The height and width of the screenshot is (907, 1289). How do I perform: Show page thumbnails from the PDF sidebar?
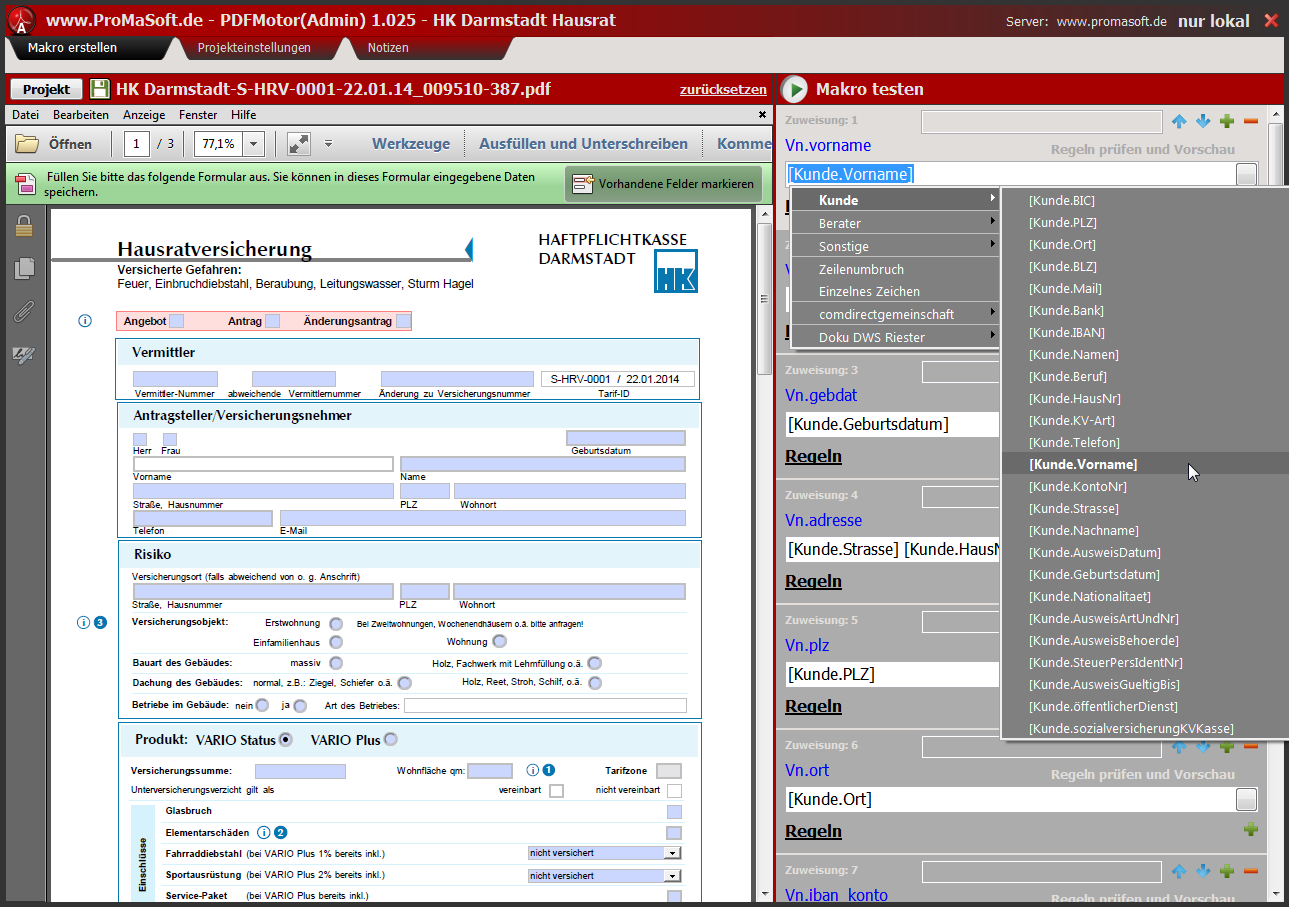24,268
